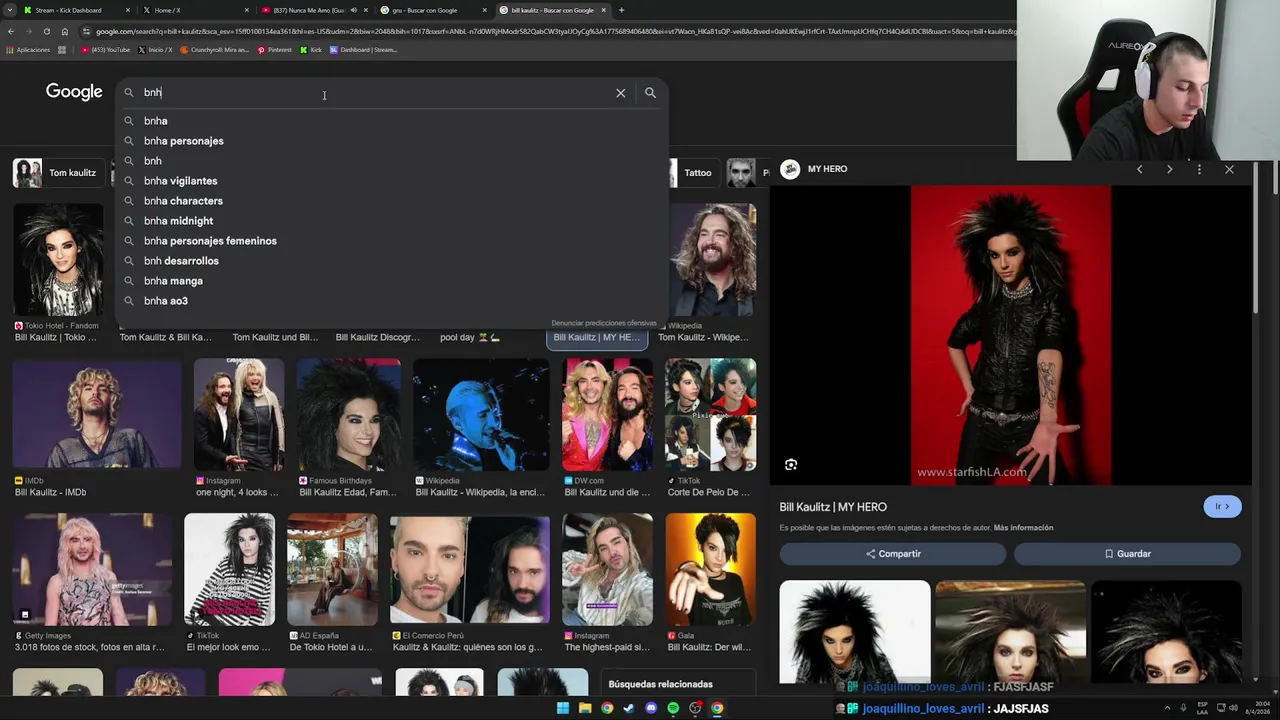The image size is (1280, 720).
Task: Click browser home button
Action: click(x=65, y=31)
